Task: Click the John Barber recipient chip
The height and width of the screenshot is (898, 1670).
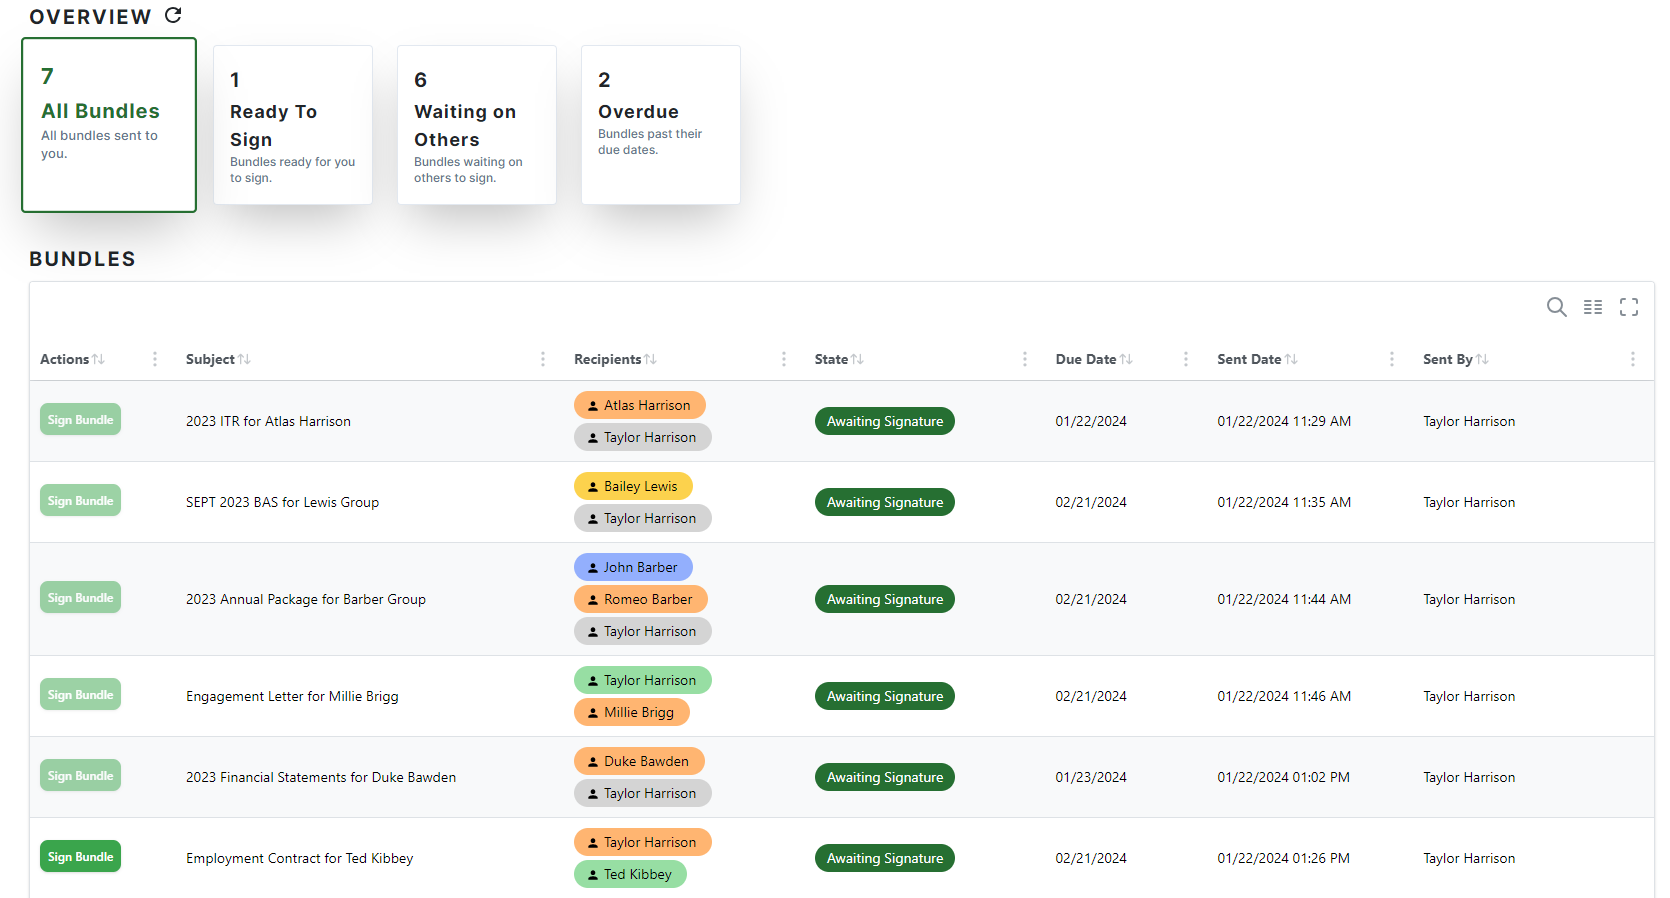Action: (633, 567)
